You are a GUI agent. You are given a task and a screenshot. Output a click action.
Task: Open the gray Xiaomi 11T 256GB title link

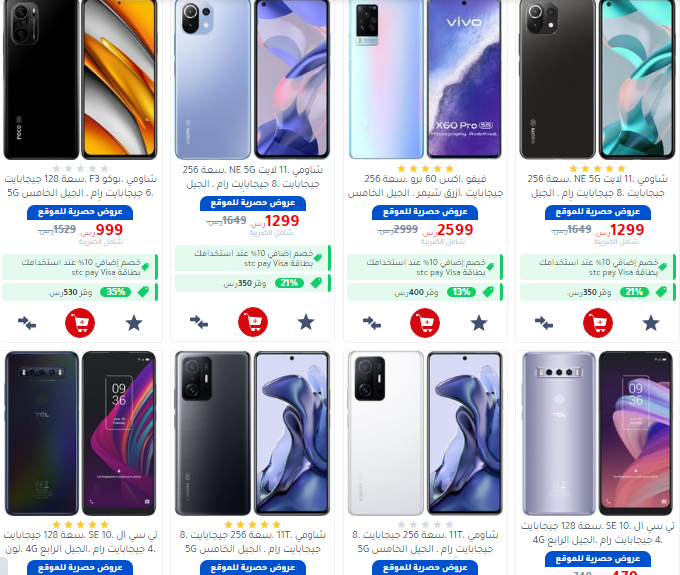click(x=253, y=542)
